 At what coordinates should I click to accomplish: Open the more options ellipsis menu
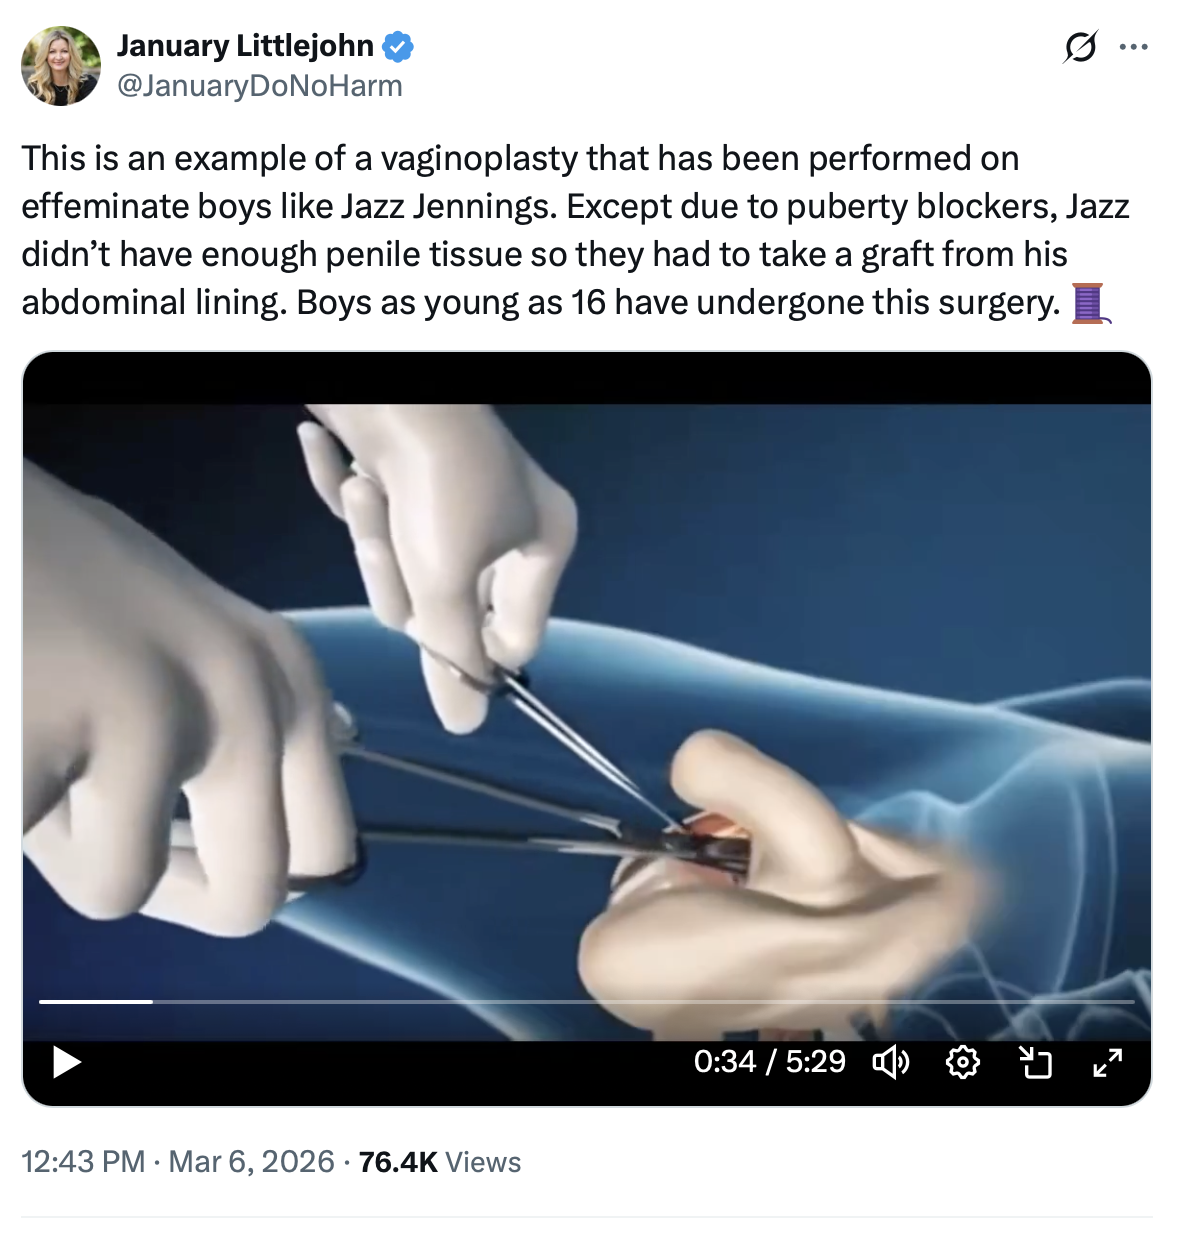1133,47
